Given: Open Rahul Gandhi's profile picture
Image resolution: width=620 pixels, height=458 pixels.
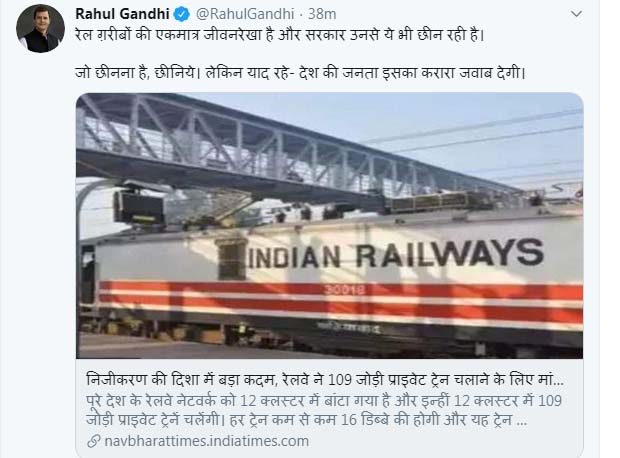Looking at the screenshot, I should point(40,28).
